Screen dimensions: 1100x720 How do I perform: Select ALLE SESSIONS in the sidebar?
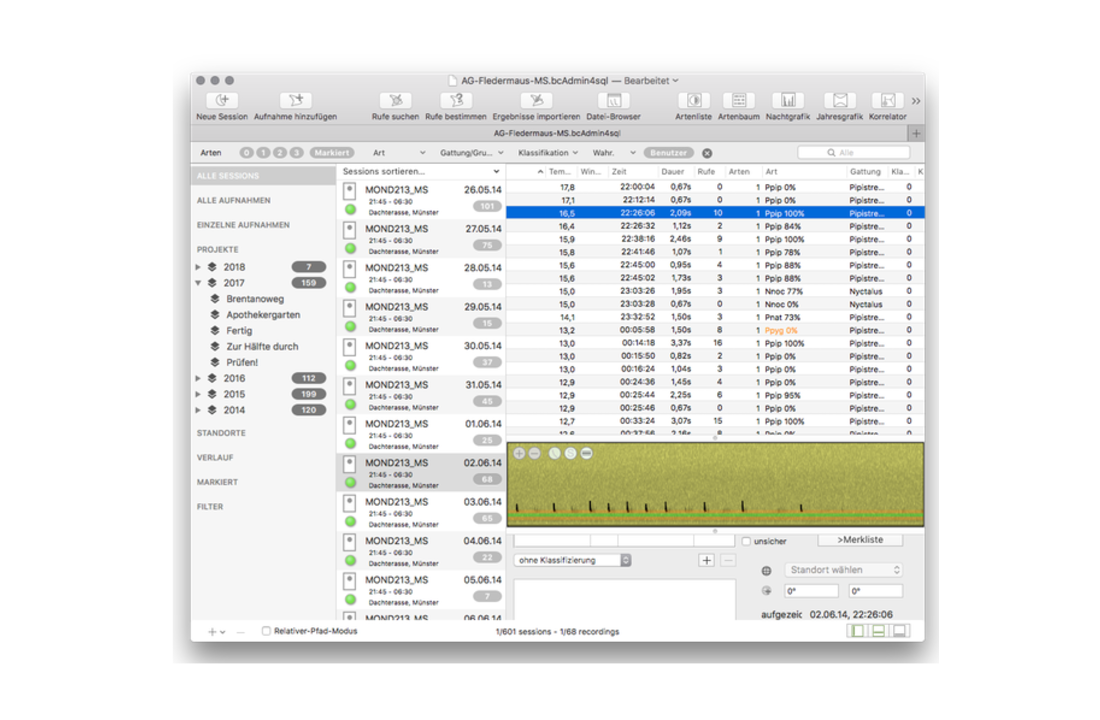point(263,176)
